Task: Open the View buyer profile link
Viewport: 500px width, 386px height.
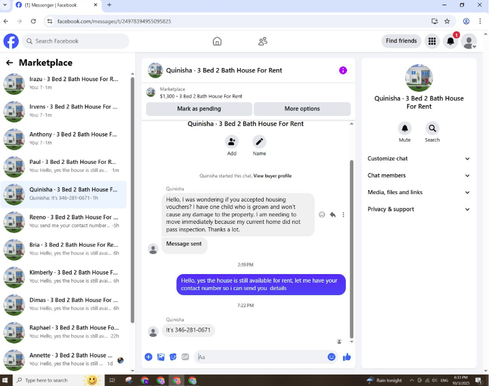Action: click(x=272, y=176)
